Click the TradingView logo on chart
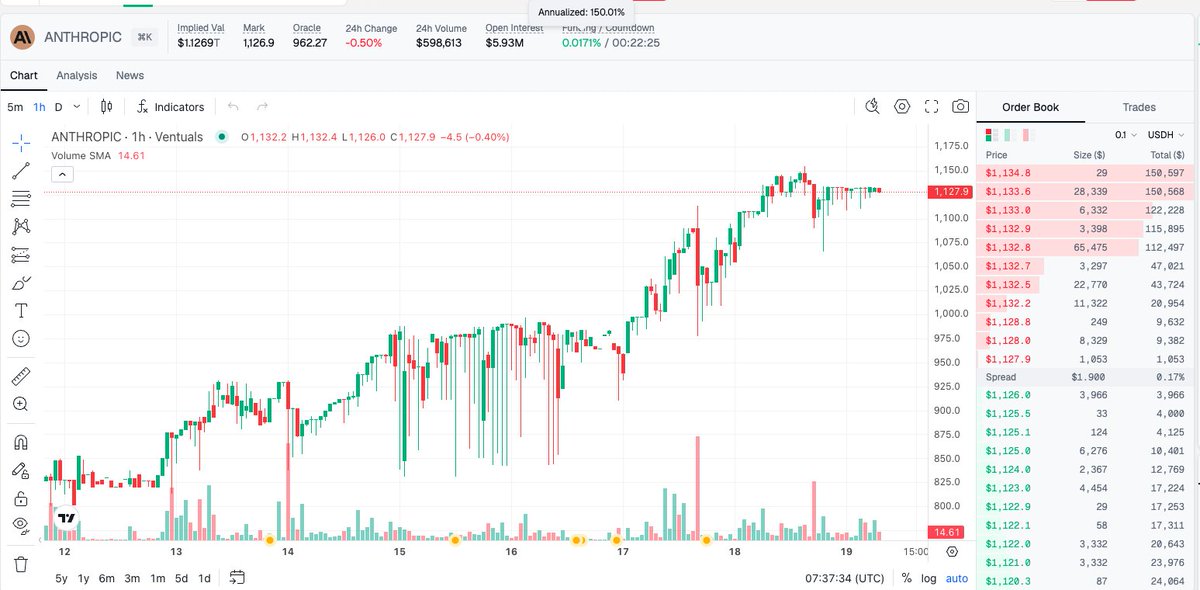 [66, 518]
